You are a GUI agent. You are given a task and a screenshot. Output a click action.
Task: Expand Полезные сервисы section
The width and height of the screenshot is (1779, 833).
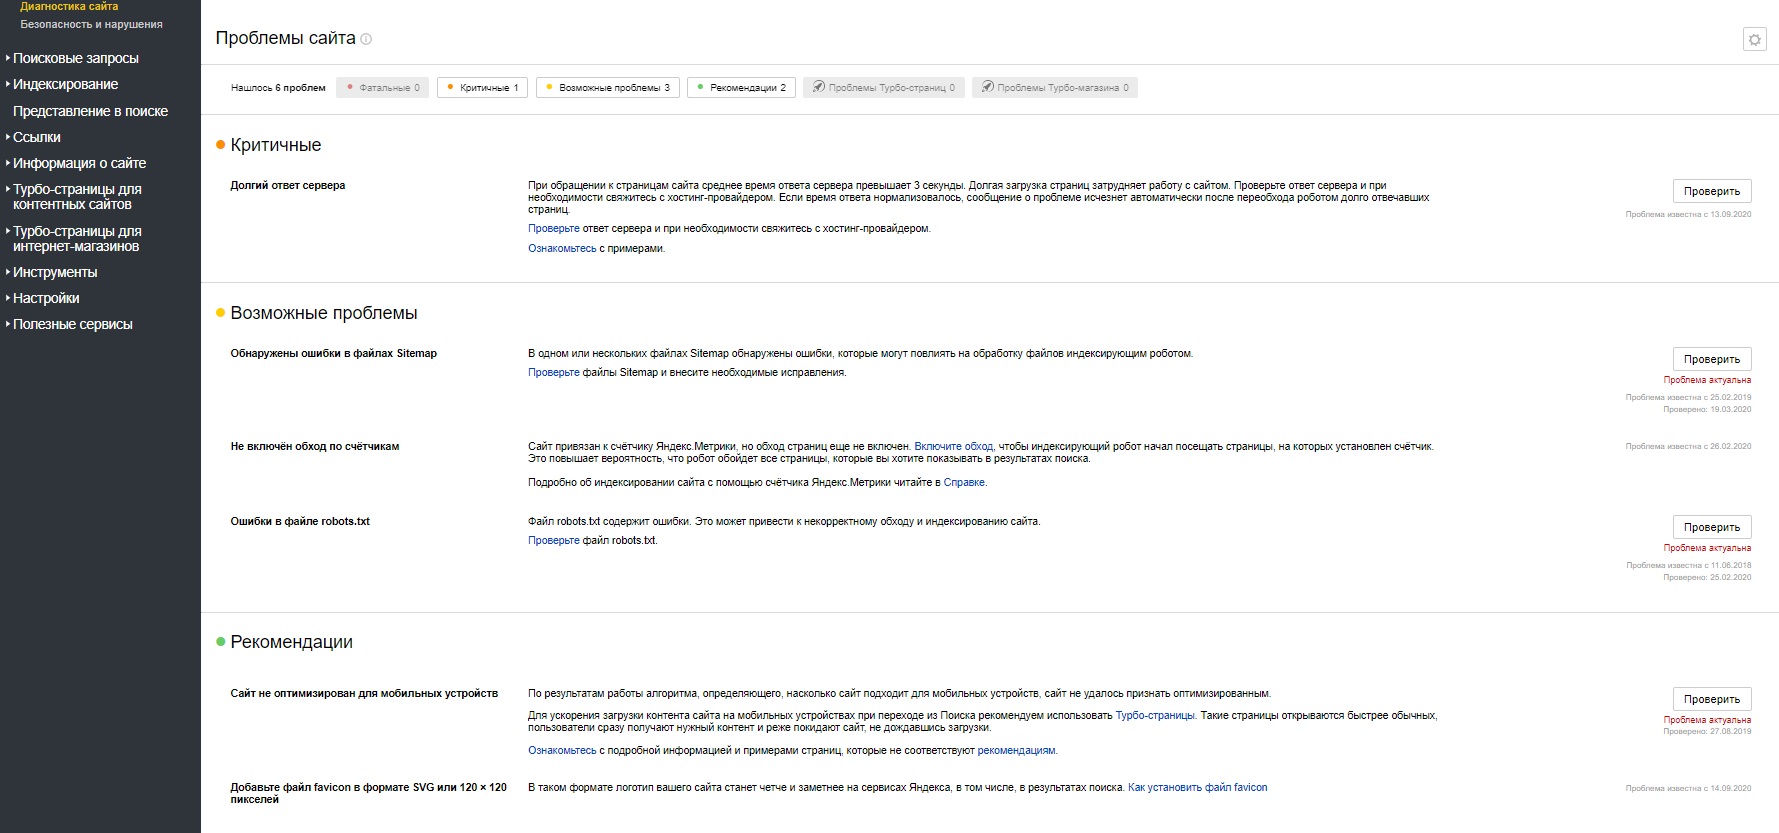coord(72,324)
